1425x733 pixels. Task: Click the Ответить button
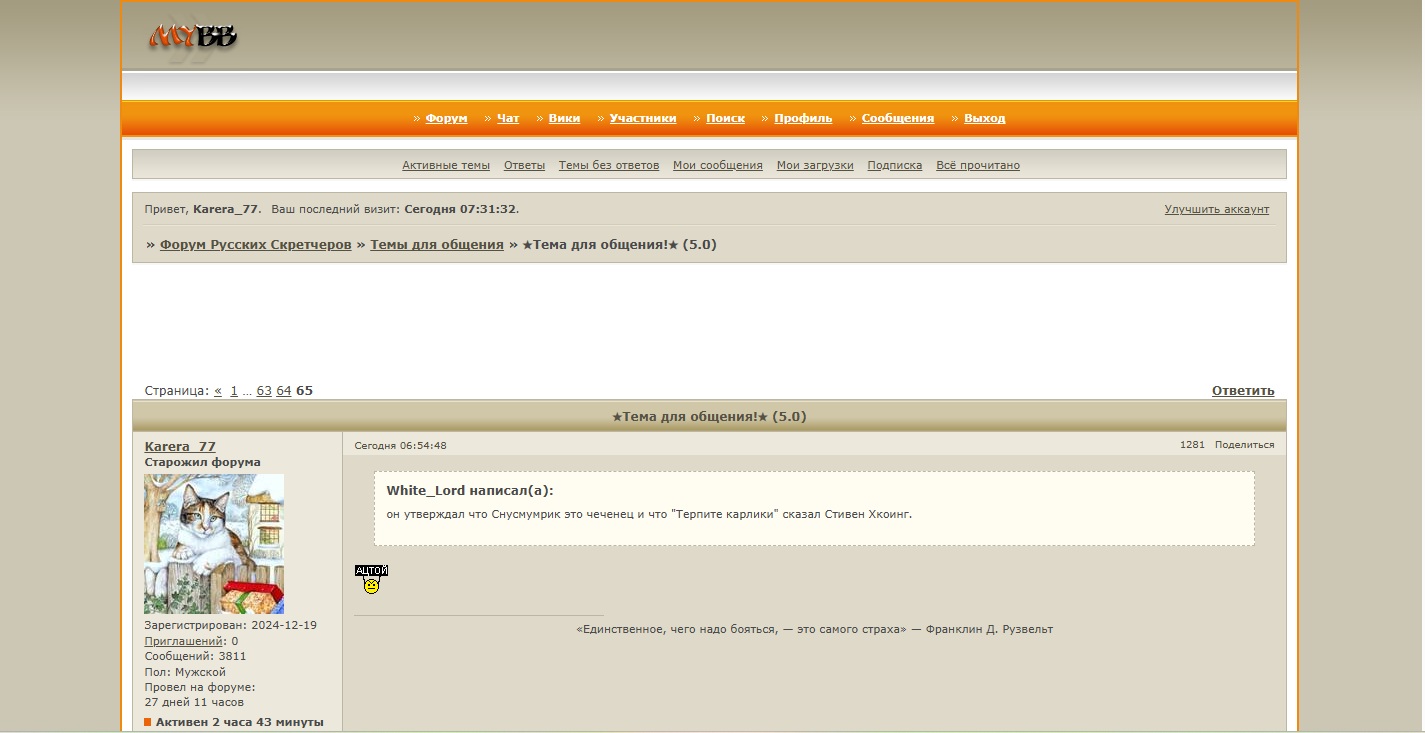[x=1242, y=391]
